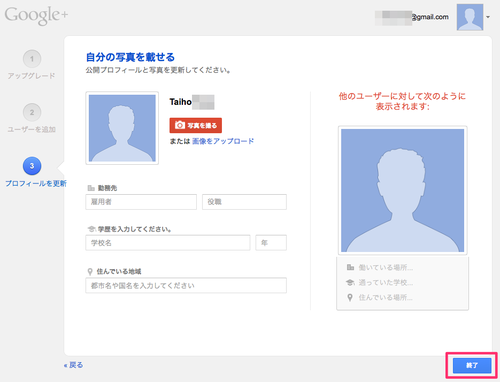Click the small profile photo placeholder
The image size is (500, 382).
tap(122, 128)
